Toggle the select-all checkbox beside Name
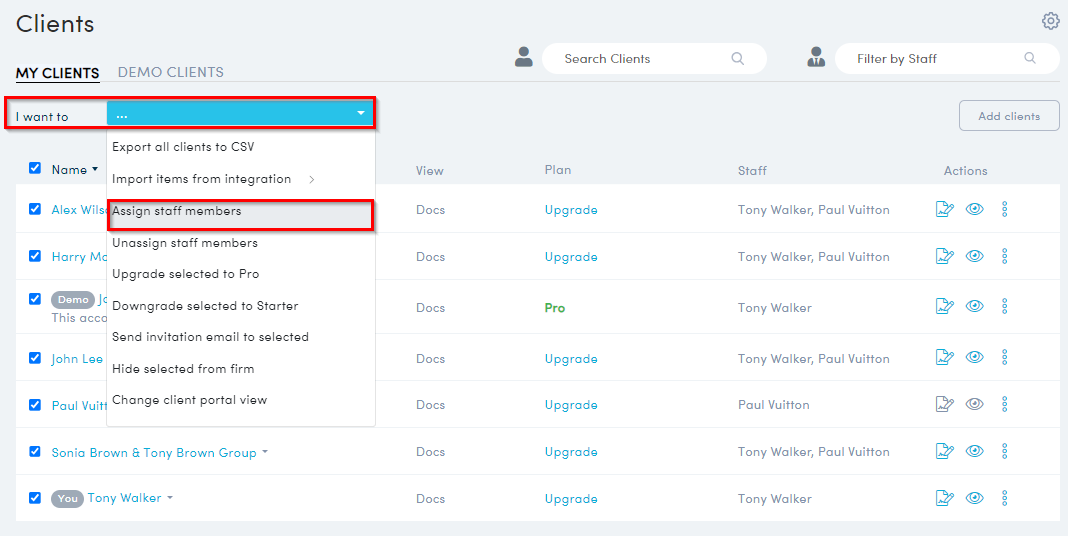The width and height of the screenshot is (1068, 536). tap(35, 168)
